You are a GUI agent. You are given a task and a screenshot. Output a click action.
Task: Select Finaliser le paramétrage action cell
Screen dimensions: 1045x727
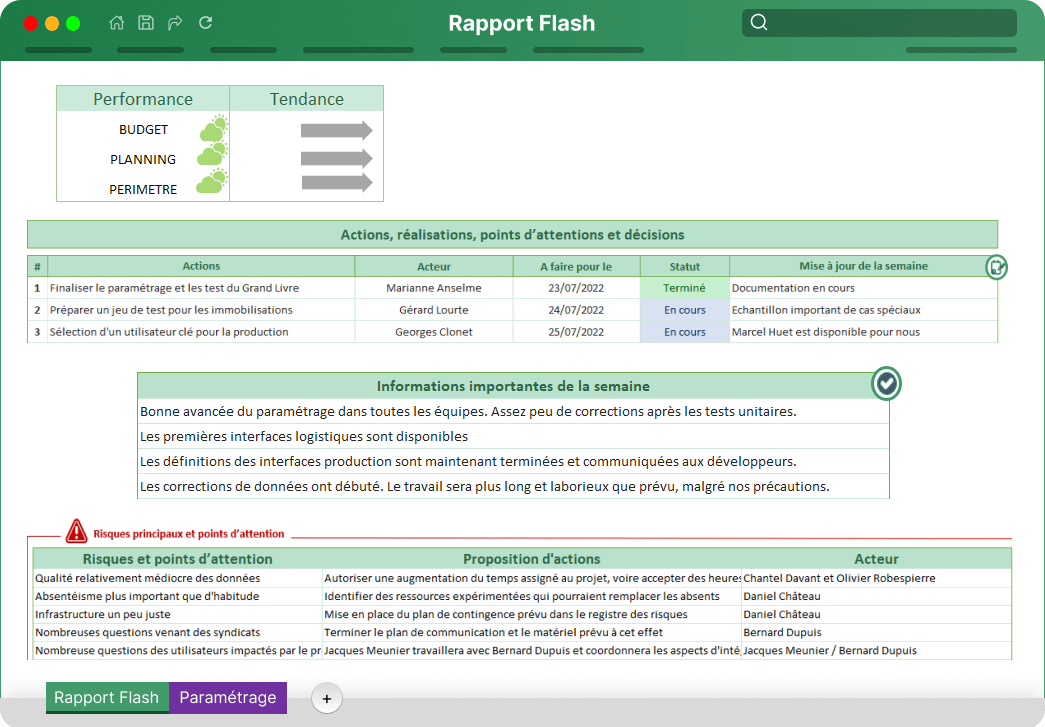pos(201,288)
